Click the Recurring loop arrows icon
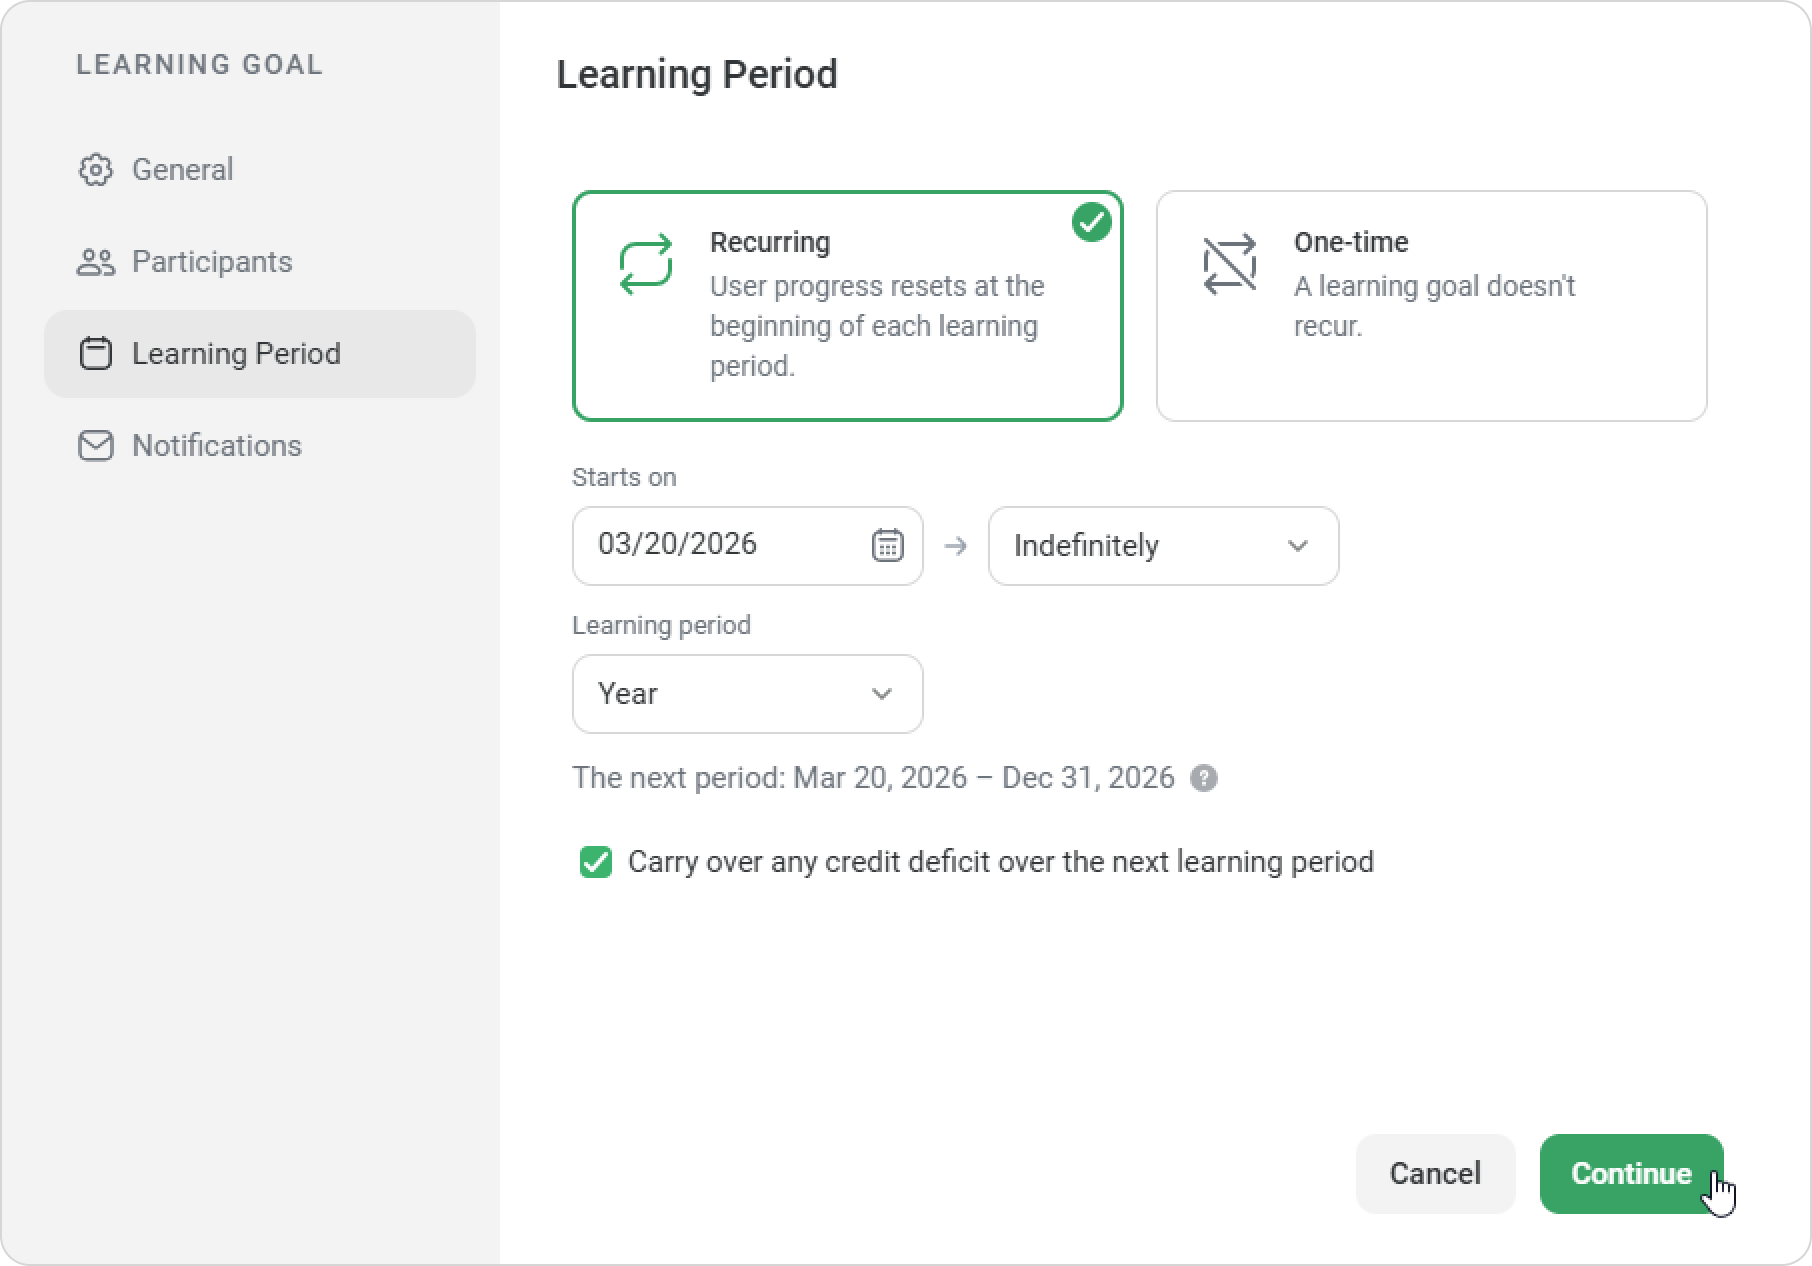The height and width of the screenshot is (1266, 1812). click(645, 265)
